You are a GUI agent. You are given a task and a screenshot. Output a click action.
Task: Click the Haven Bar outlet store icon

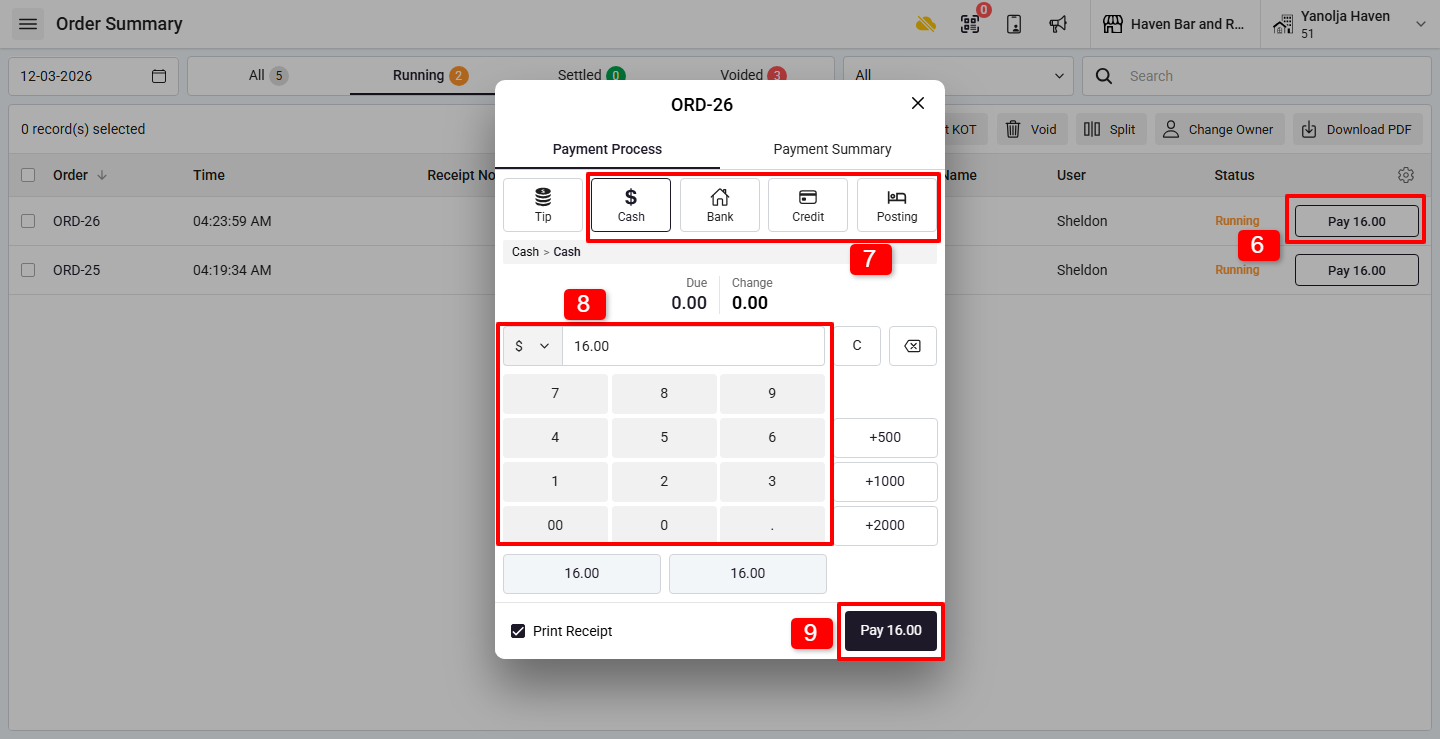tap(1112, 24)
